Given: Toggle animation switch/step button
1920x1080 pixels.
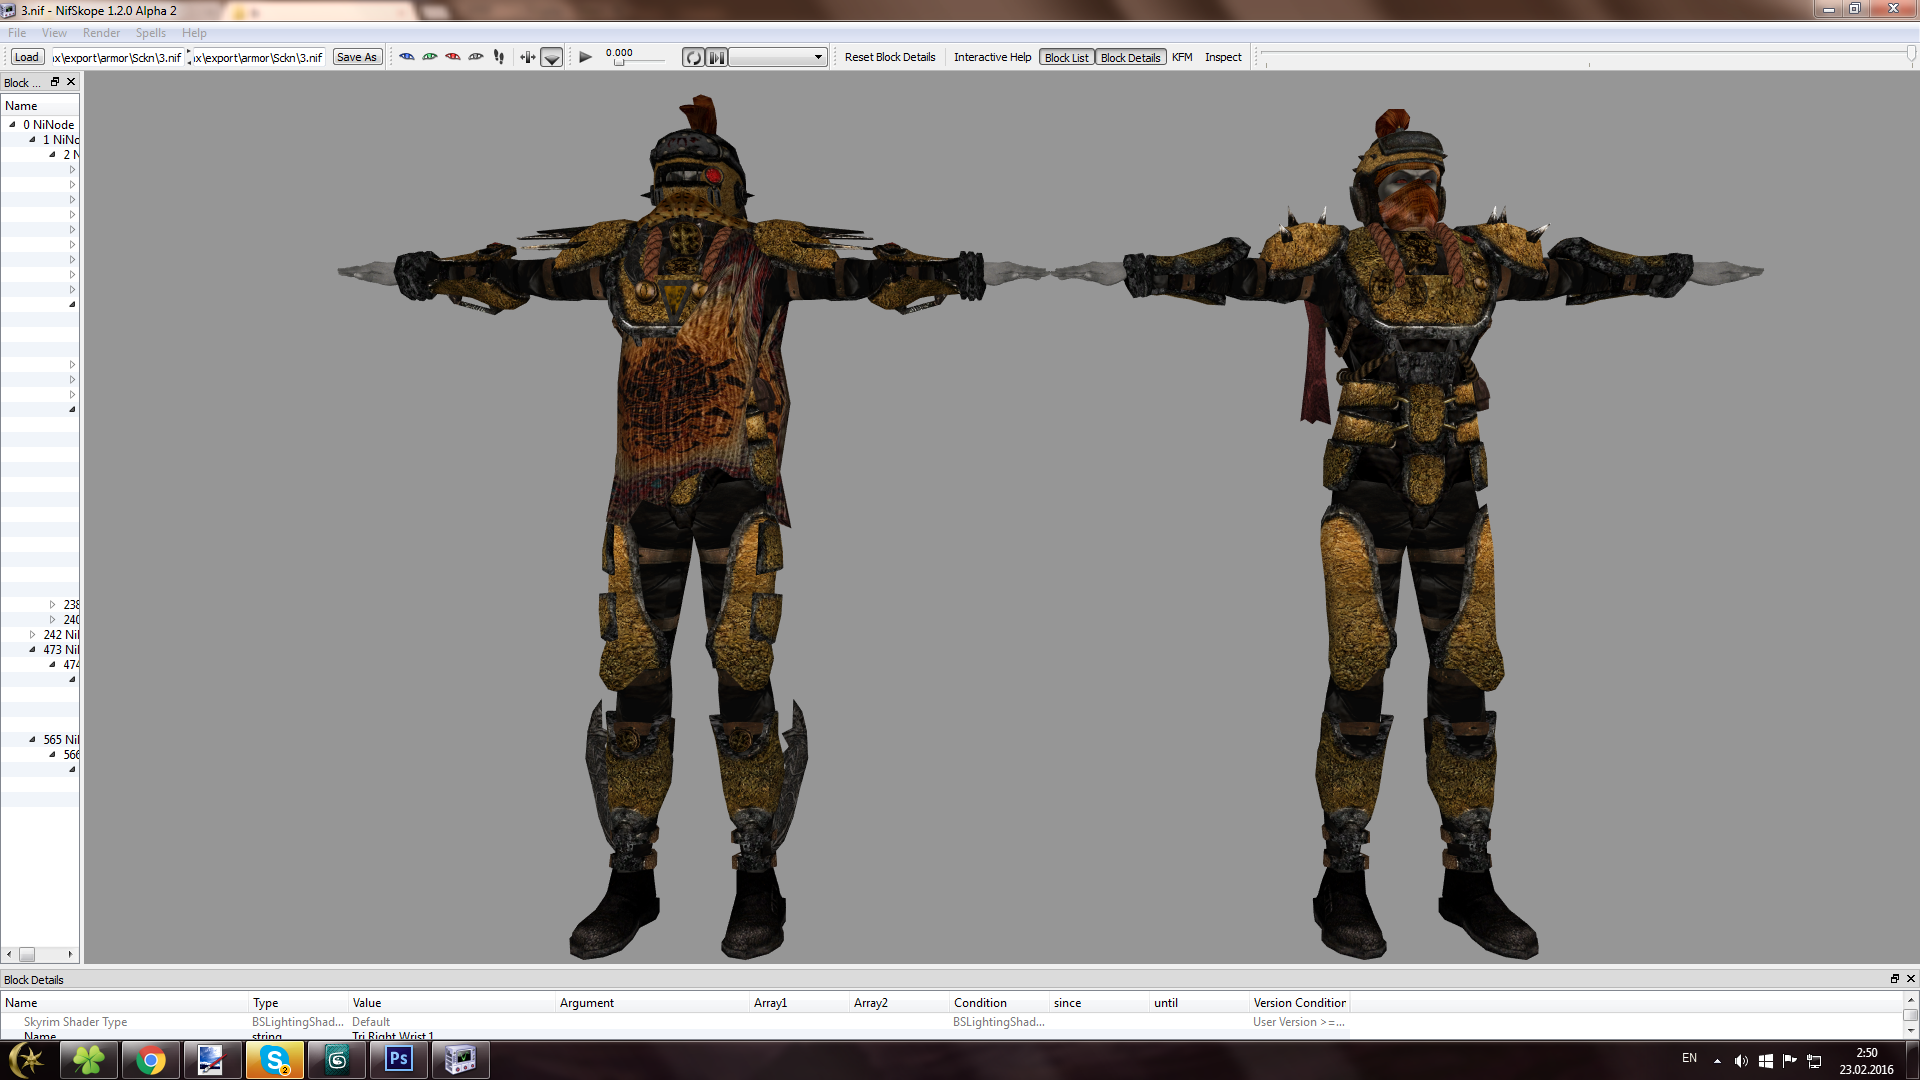Looking at the screenshot, I should [x=717, y=57].
